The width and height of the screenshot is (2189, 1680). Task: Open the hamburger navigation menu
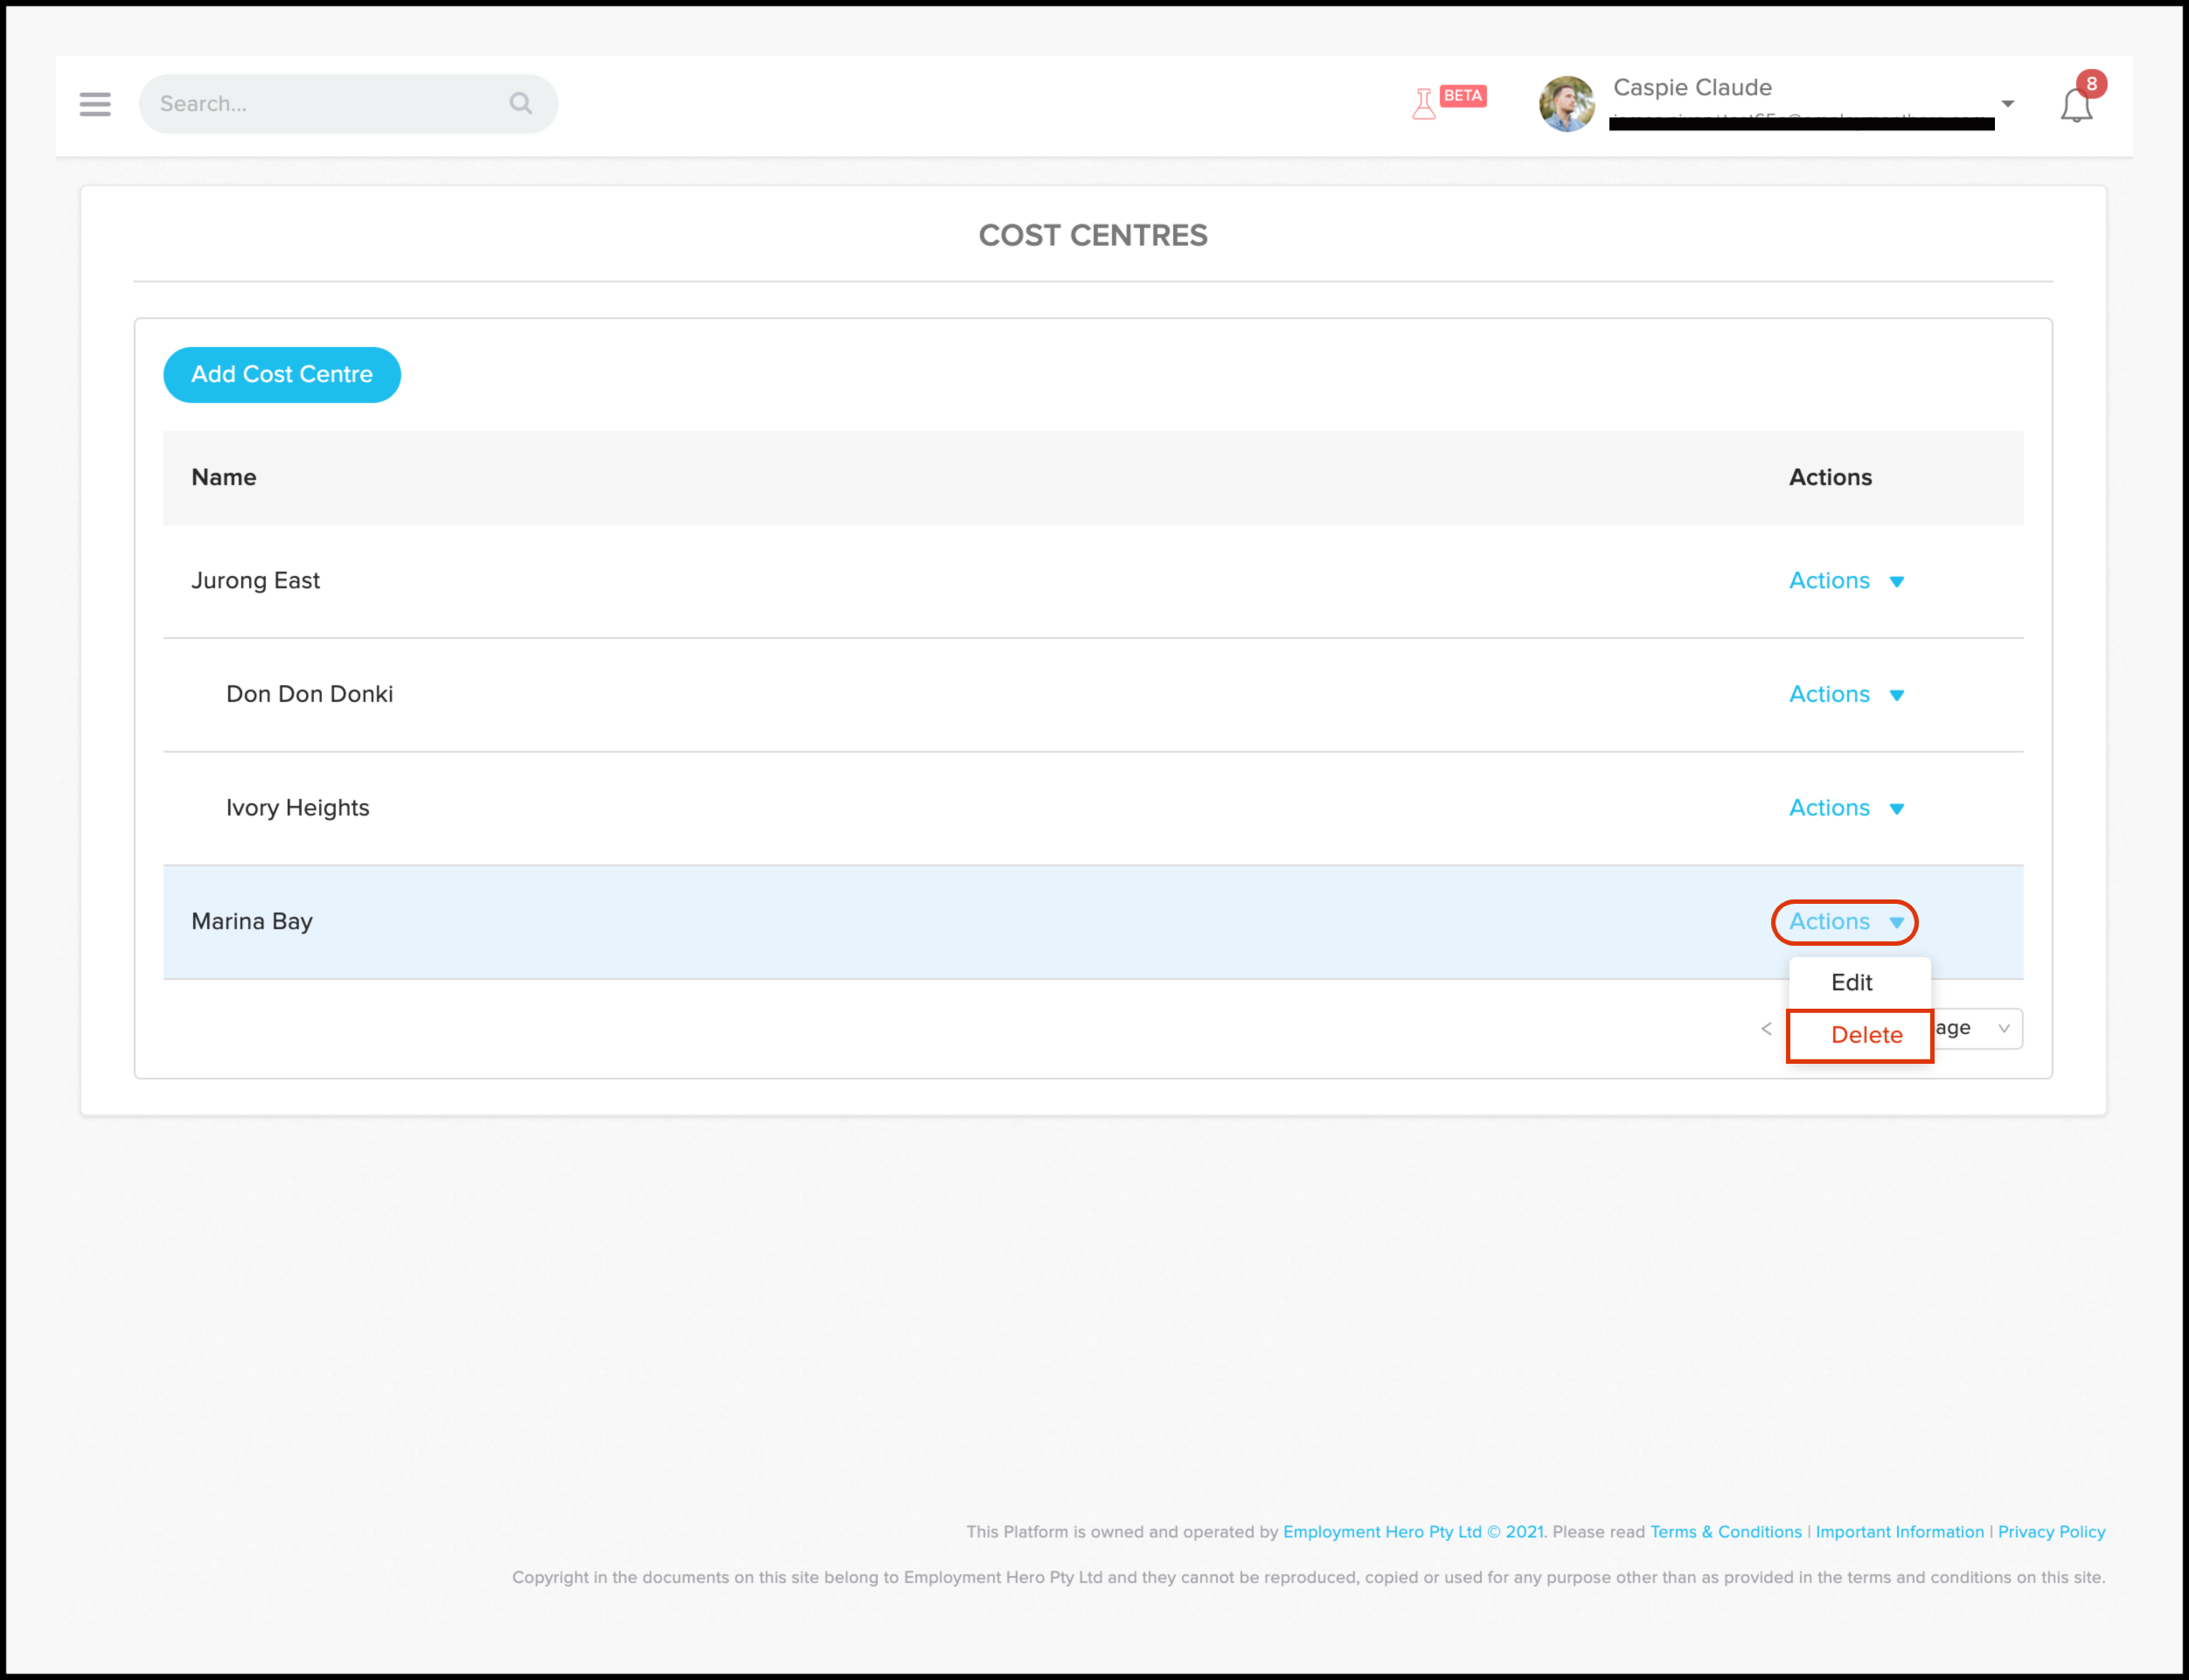(x=95, y=104)
